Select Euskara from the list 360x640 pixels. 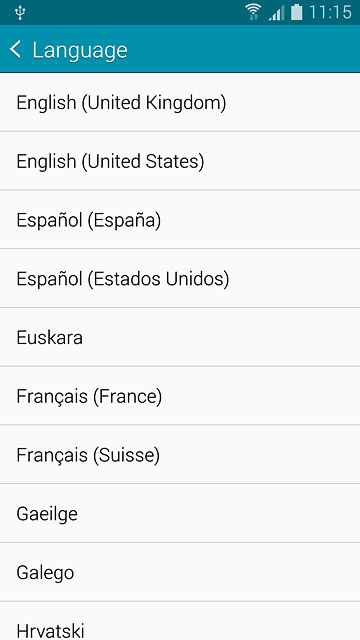point(180,337)
